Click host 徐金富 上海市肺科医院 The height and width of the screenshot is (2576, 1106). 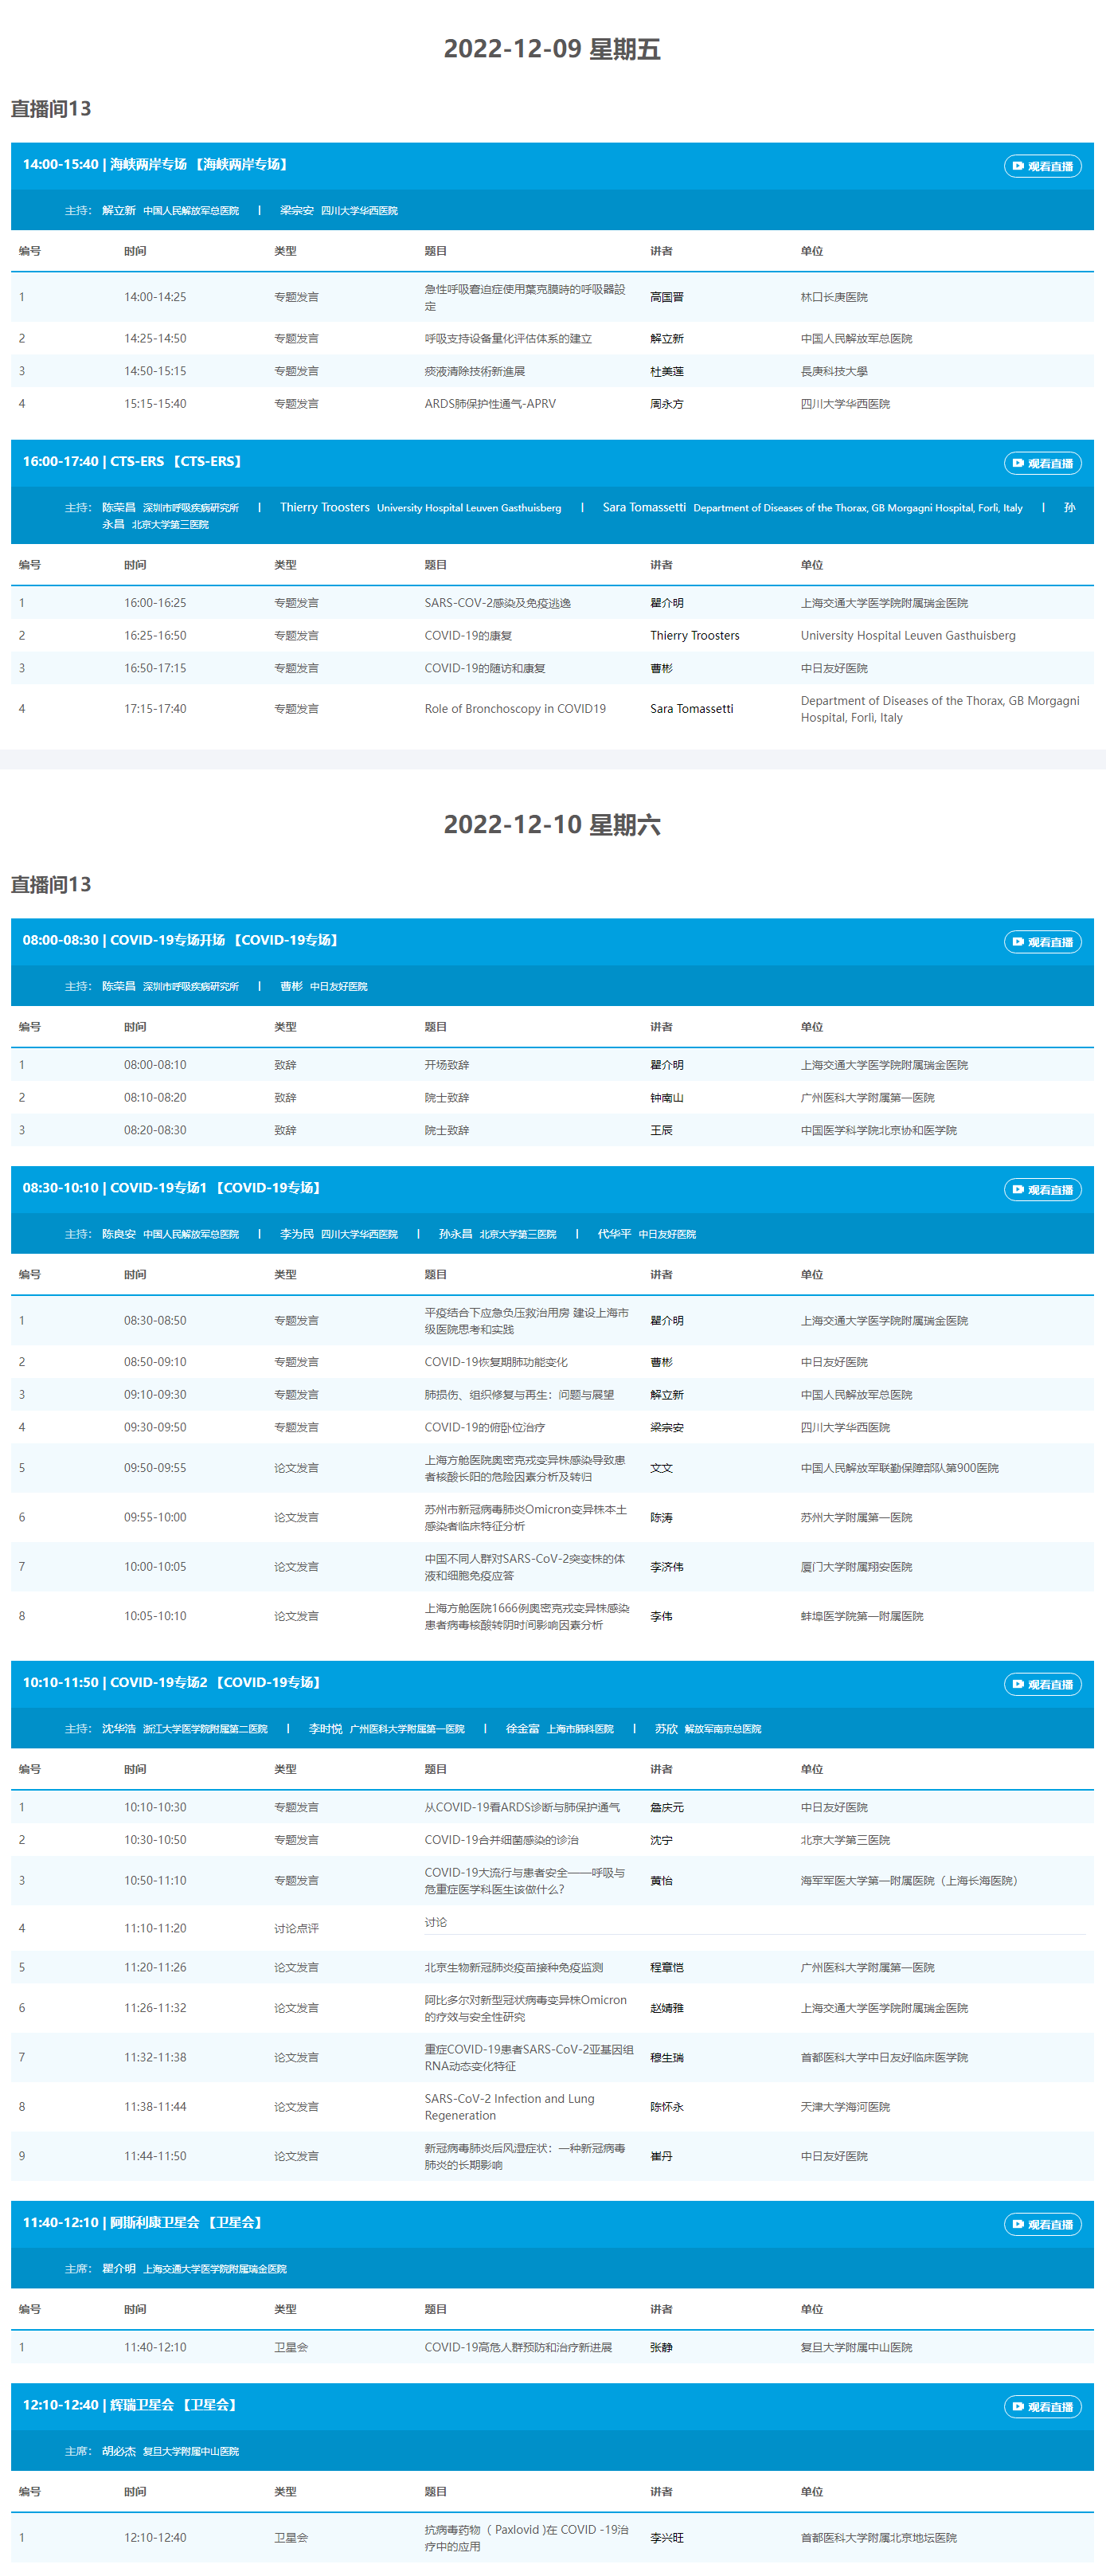[559, 1730]
